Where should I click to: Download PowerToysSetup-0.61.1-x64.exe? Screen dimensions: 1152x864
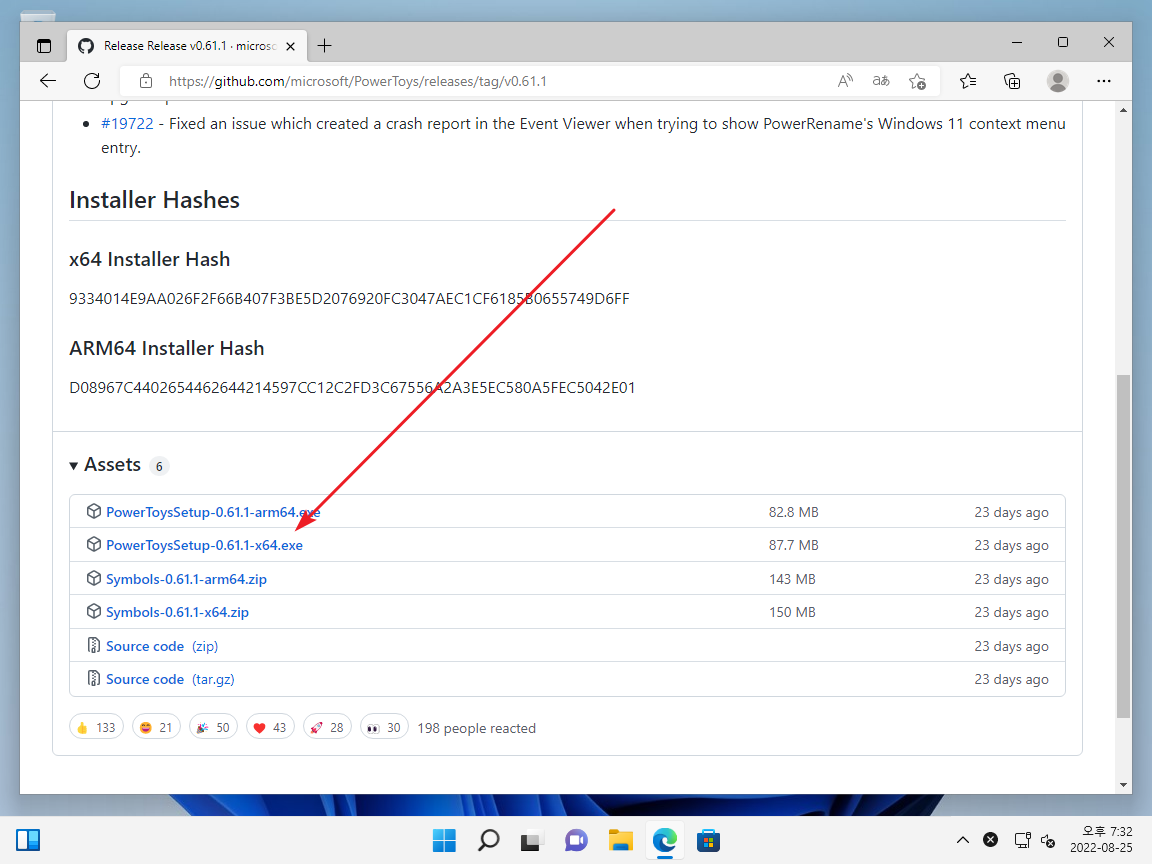tap(204, 545)
